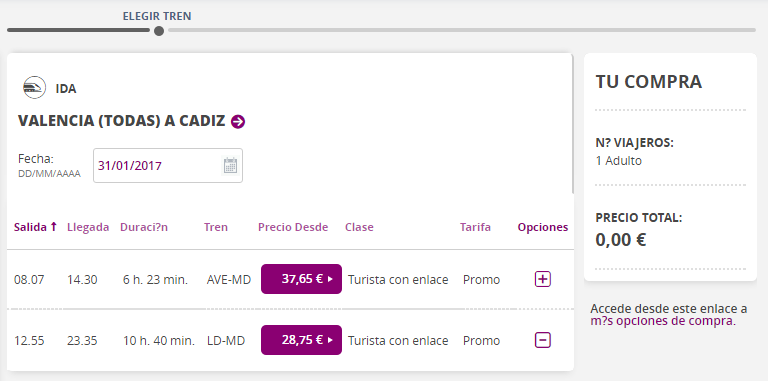Expand options for the 08.07 train
The width and height of the screenshot is (768, 381).
tap(543, 279)
